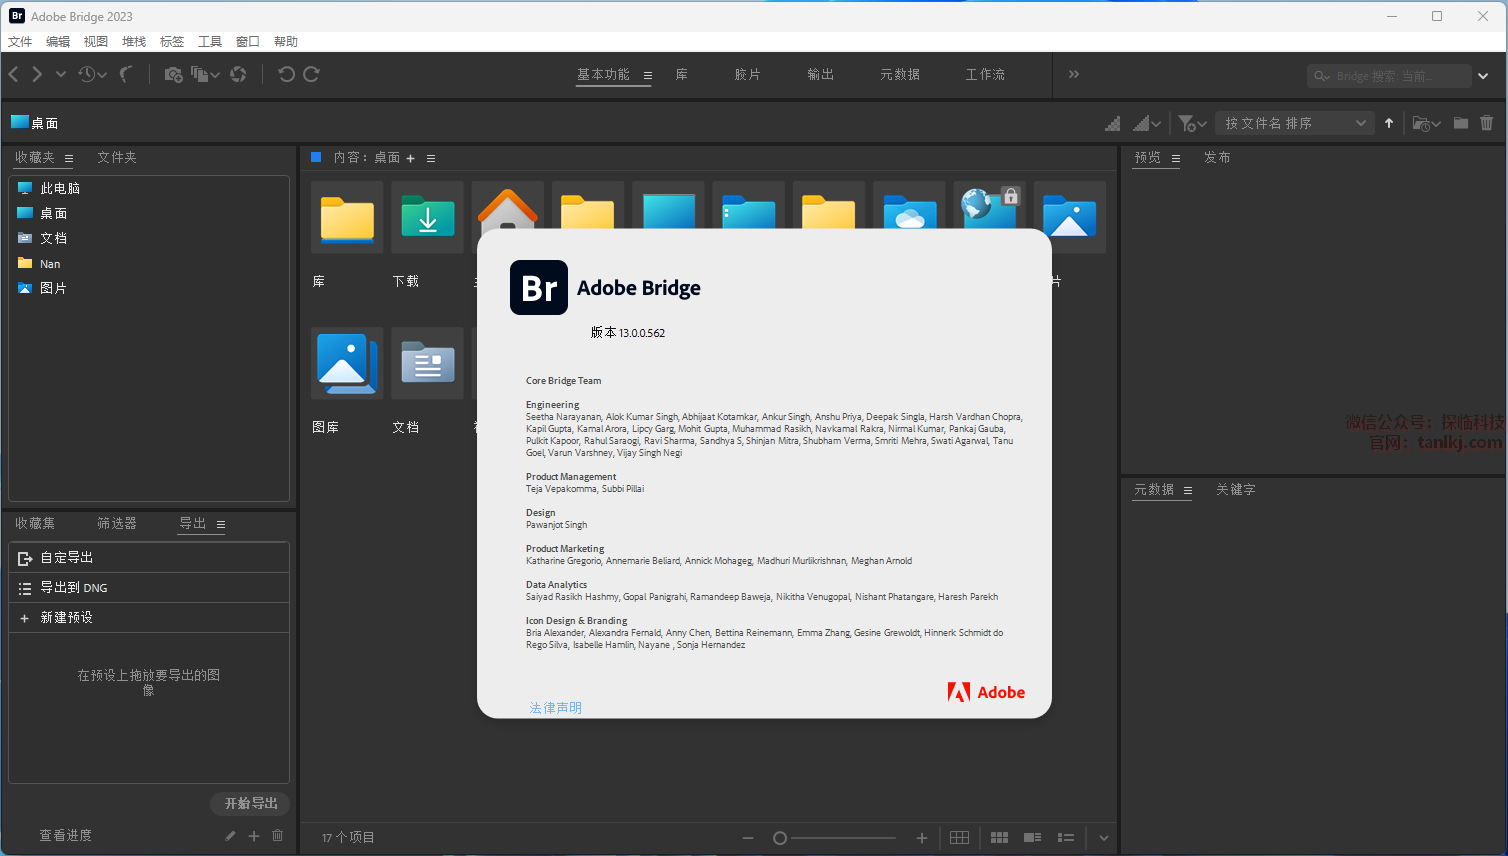This screenshot has width=1508, height=856.
Task: Rotate 90° clockwise using toolbar icon
Action: coord(312,74)
